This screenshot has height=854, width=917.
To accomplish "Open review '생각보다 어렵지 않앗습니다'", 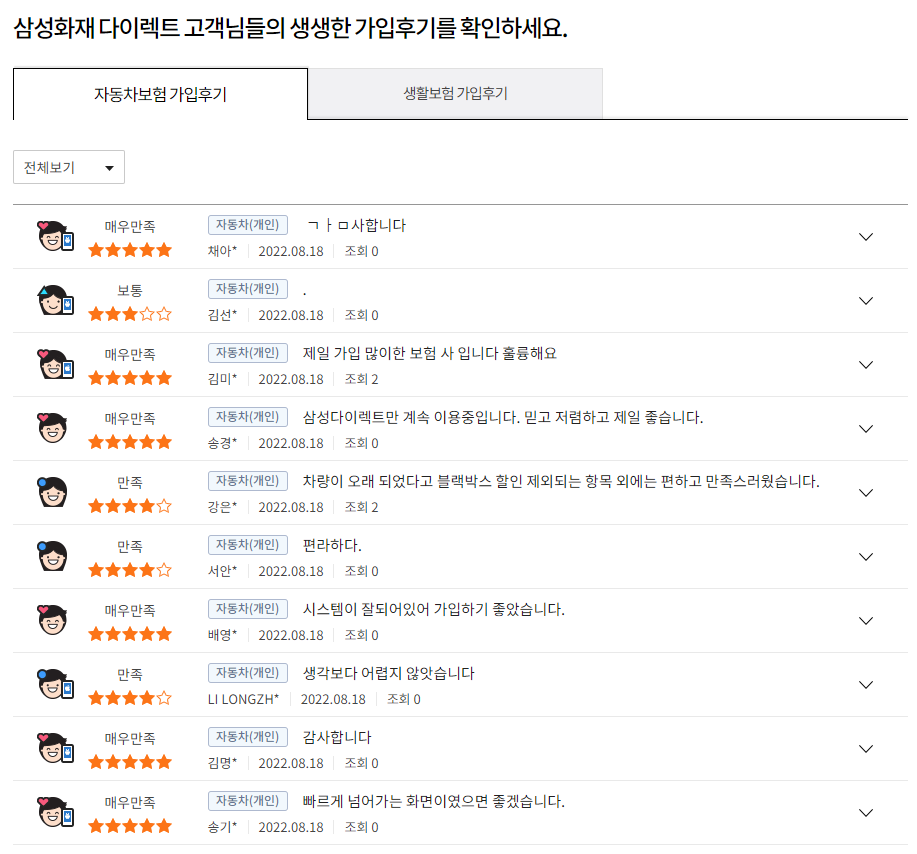I will tap(388, 673).
